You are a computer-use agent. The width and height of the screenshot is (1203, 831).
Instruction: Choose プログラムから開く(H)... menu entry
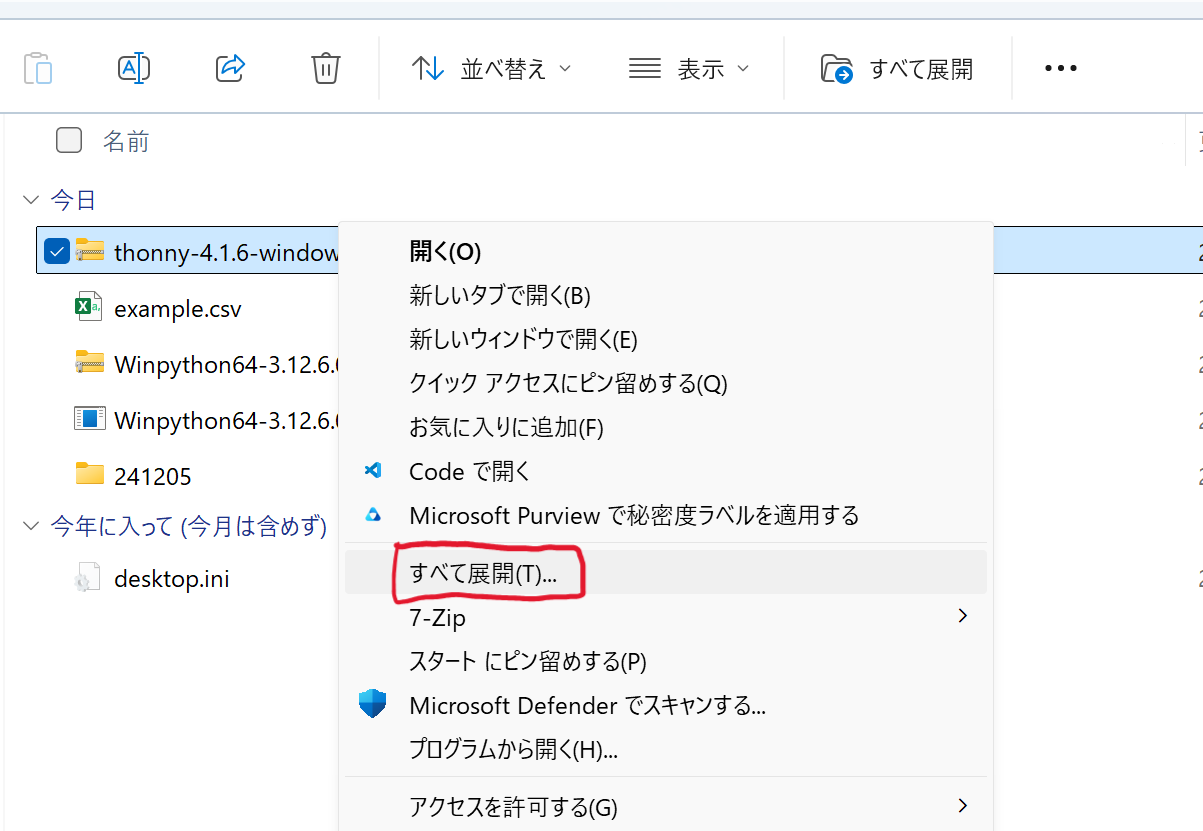click(x=665, y=750)
